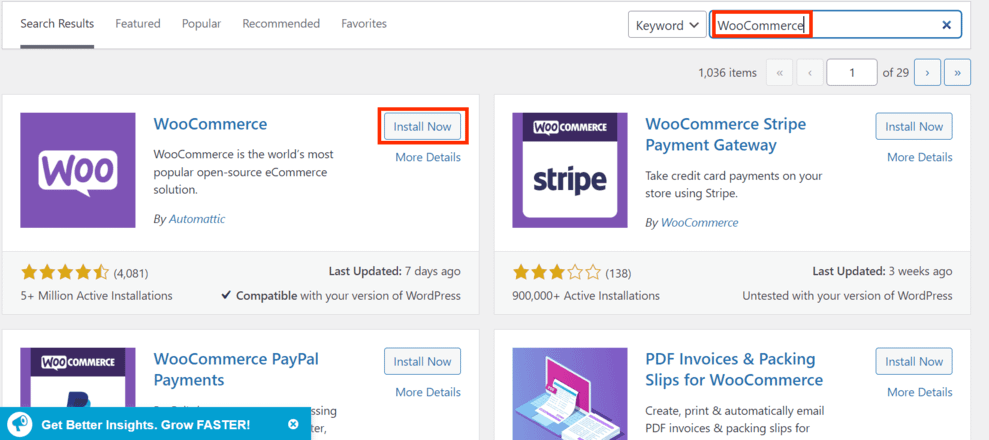Click the '1,036 items' count text
This screenshot has width=989, height=440.
point(727,73)
